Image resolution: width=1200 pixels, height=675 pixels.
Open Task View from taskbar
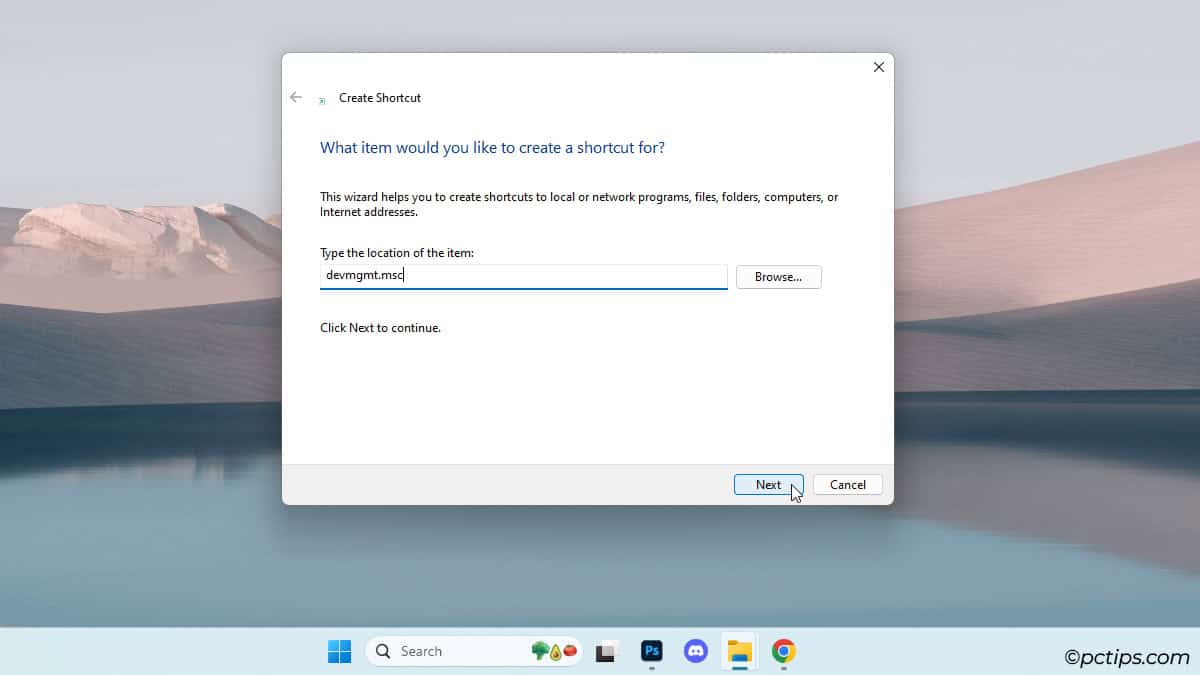(x=606, y=652)
